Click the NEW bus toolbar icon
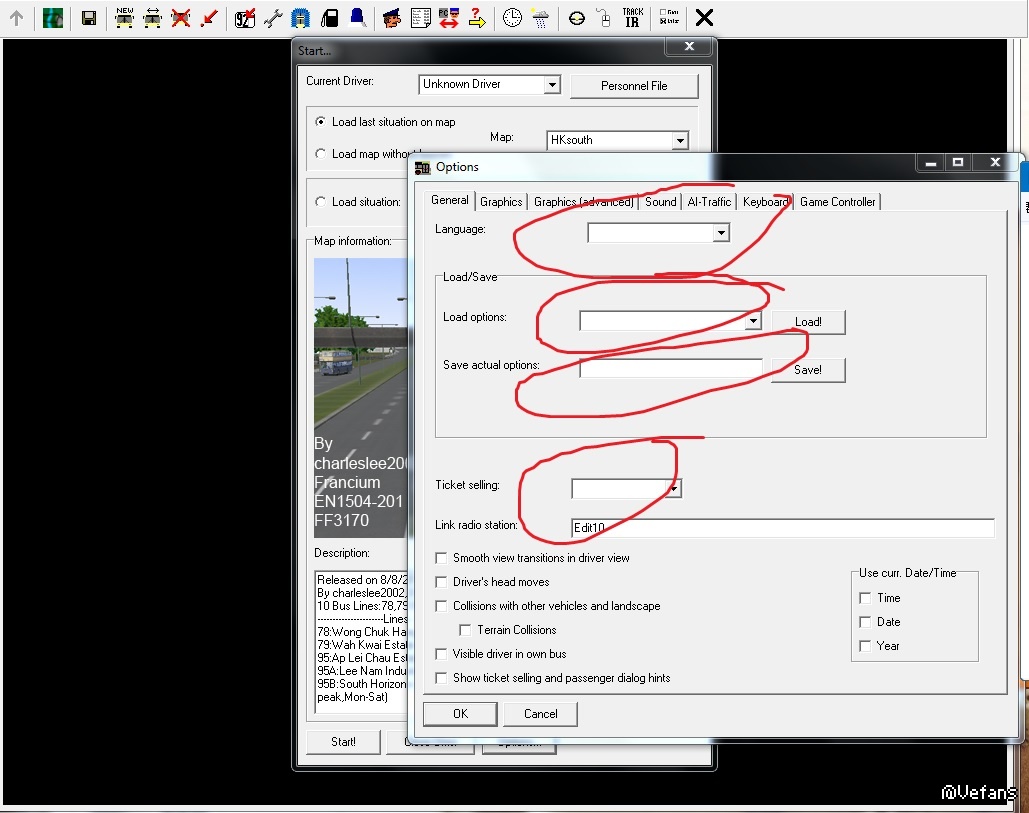 (124, 18)
